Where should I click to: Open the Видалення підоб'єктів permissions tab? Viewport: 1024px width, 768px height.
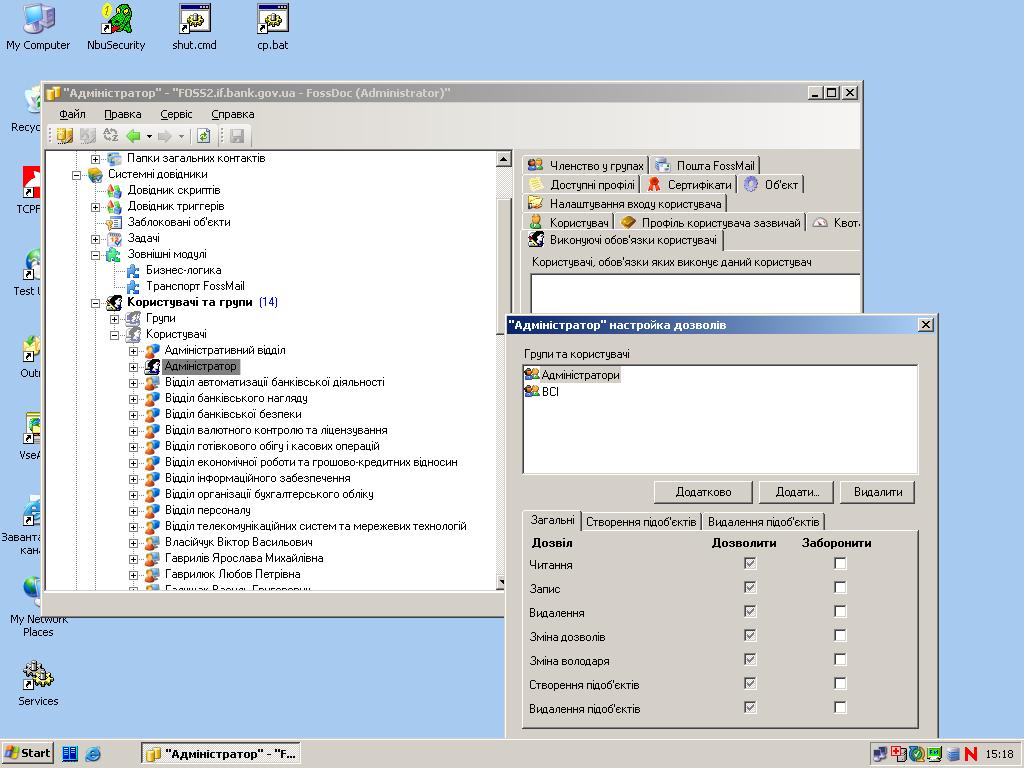point(763,522)
